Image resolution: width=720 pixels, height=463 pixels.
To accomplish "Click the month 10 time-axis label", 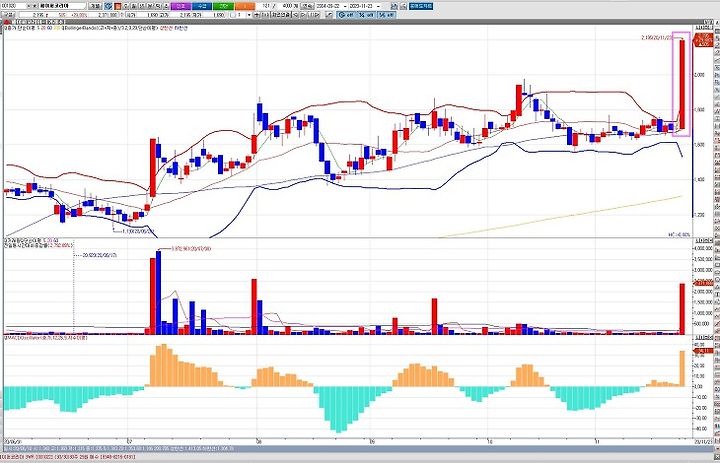I will coord(491,441).
